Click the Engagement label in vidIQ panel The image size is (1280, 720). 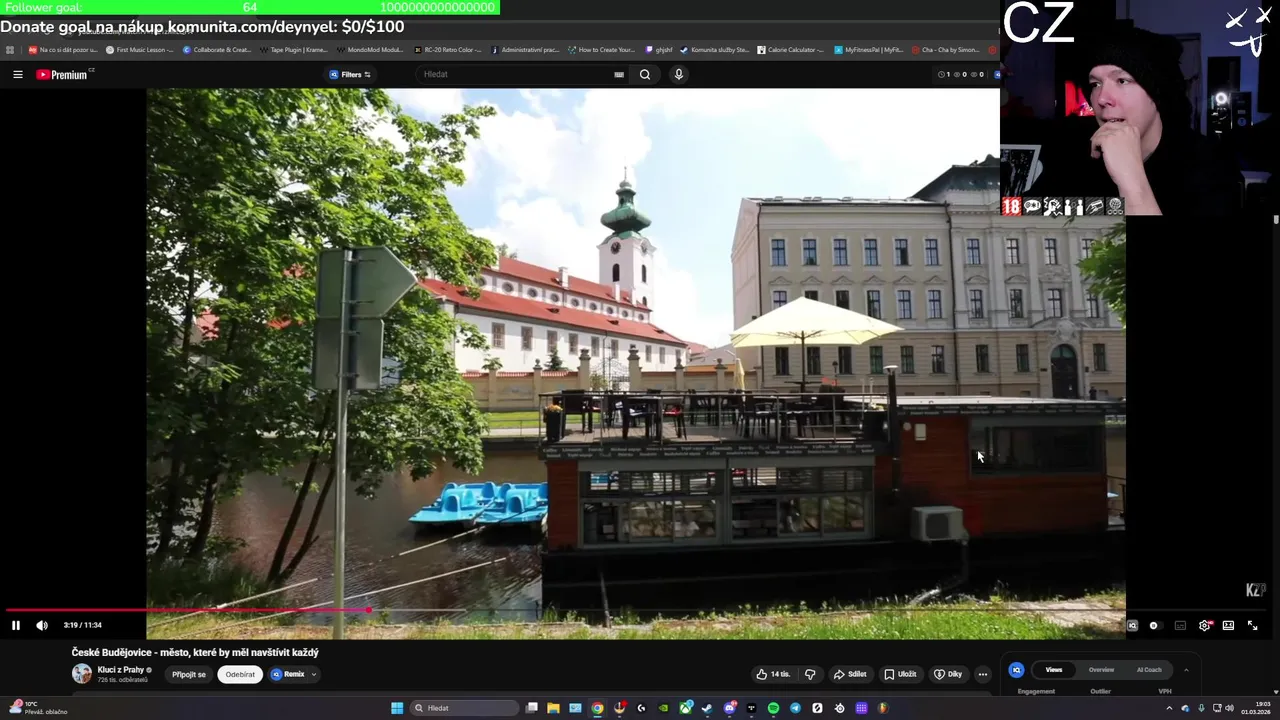click(1036, 691)
